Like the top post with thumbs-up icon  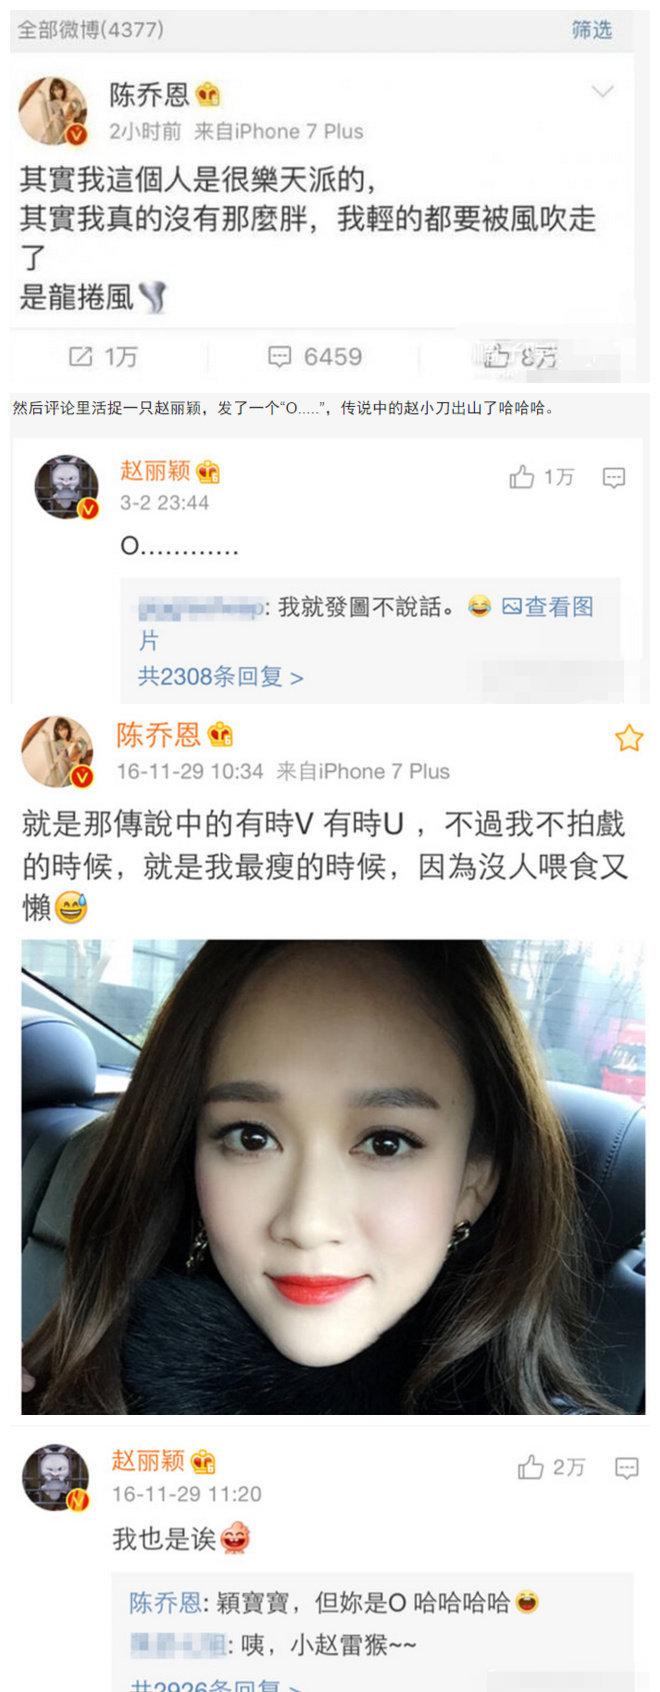pos(518,356)
